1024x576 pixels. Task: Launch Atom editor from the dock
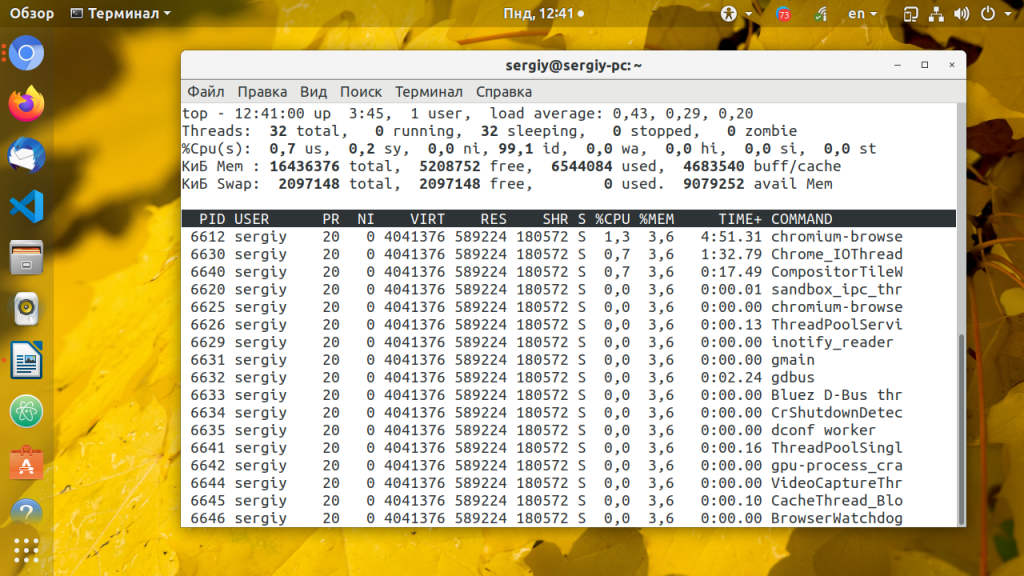[26, 411]
